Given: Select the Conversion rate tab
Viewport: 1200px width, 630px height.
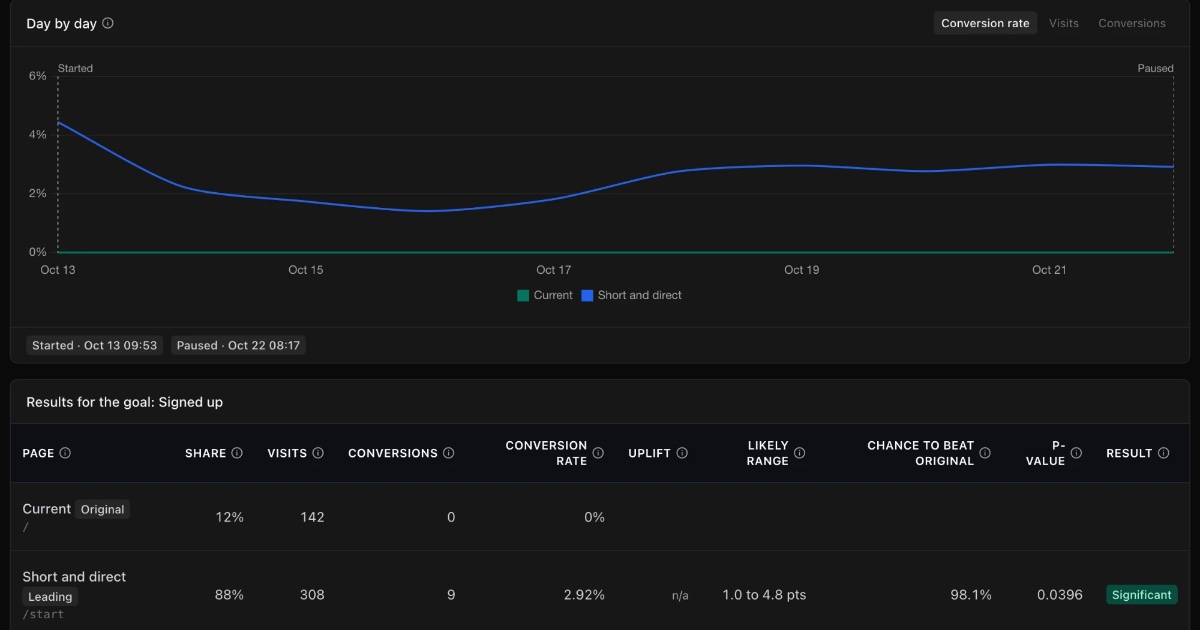Looking at the screenshot, I should [x=985, y=23].
